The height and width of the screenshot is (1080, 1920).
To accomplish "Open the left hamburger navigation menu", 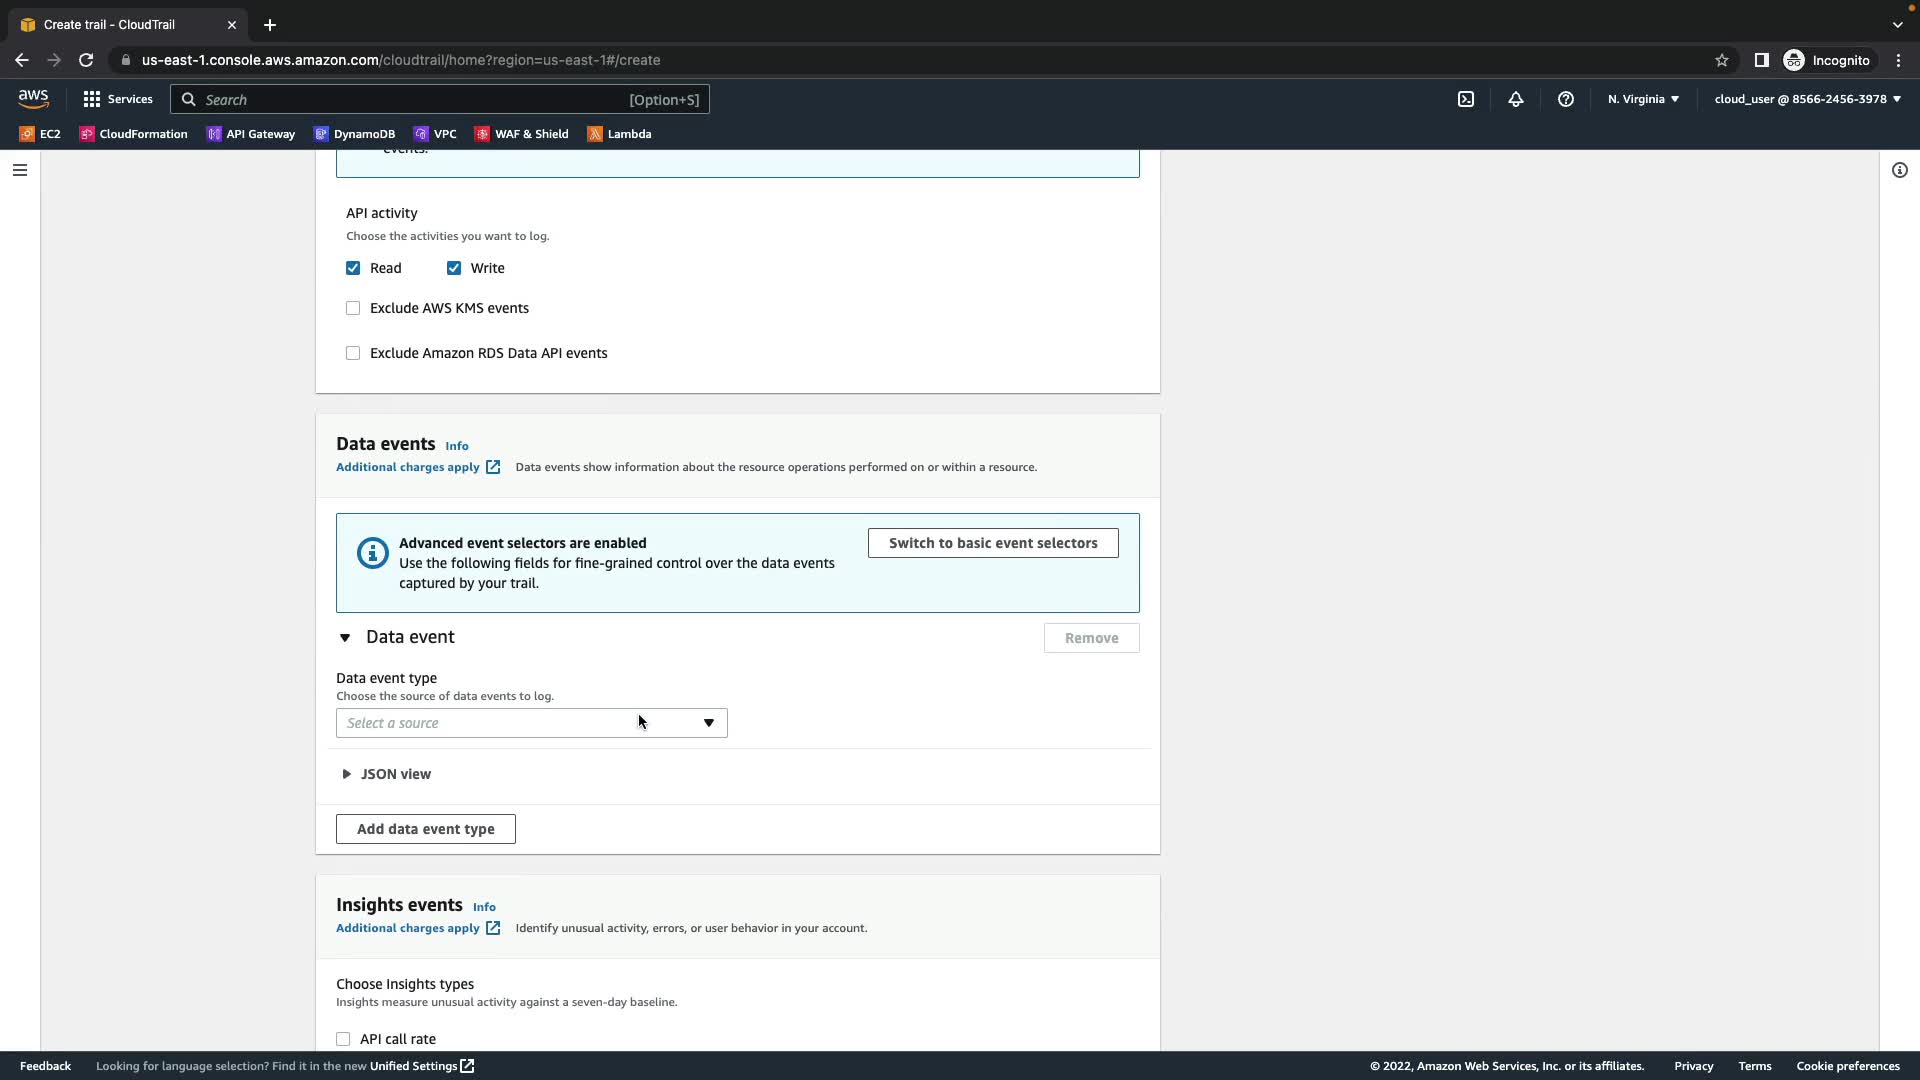I will click(20, 170).
